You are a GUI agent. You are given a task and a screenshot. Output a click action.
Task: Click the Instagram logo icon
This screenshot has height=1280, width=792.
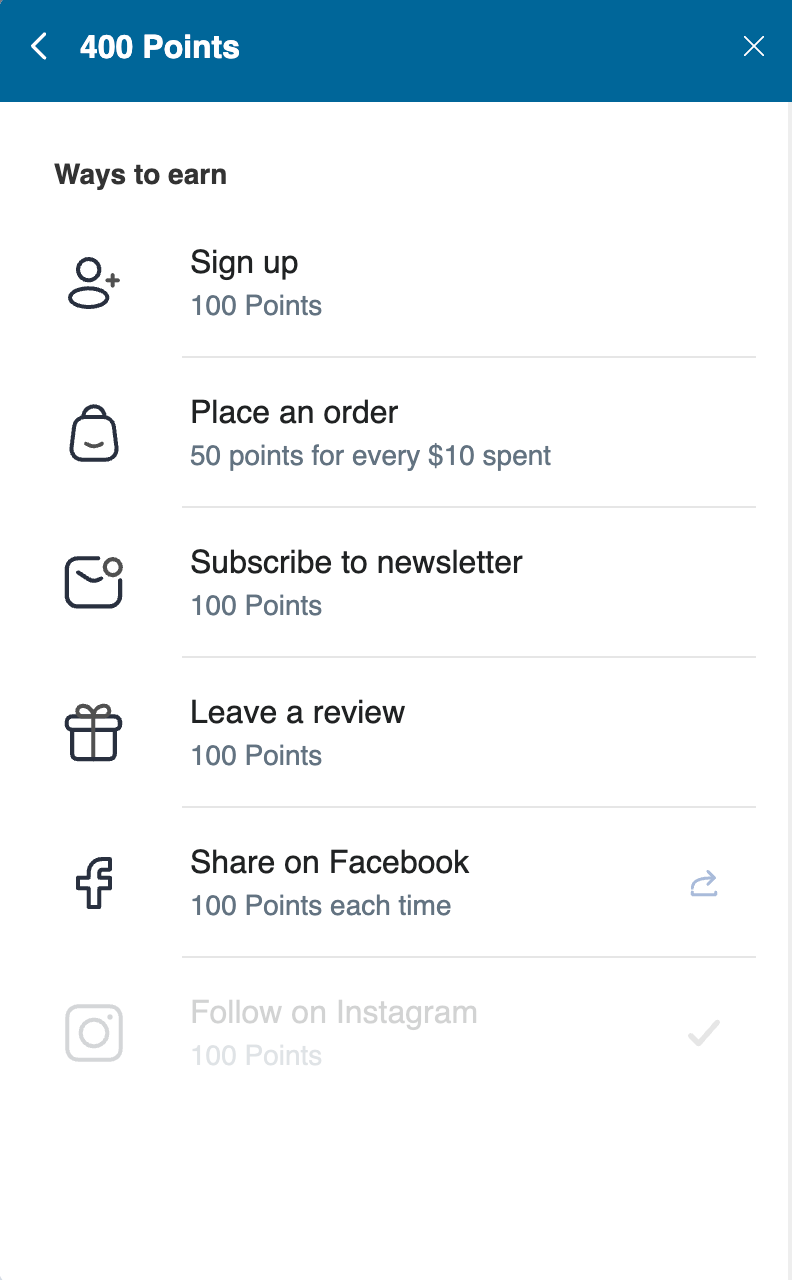coord(94,1033)
